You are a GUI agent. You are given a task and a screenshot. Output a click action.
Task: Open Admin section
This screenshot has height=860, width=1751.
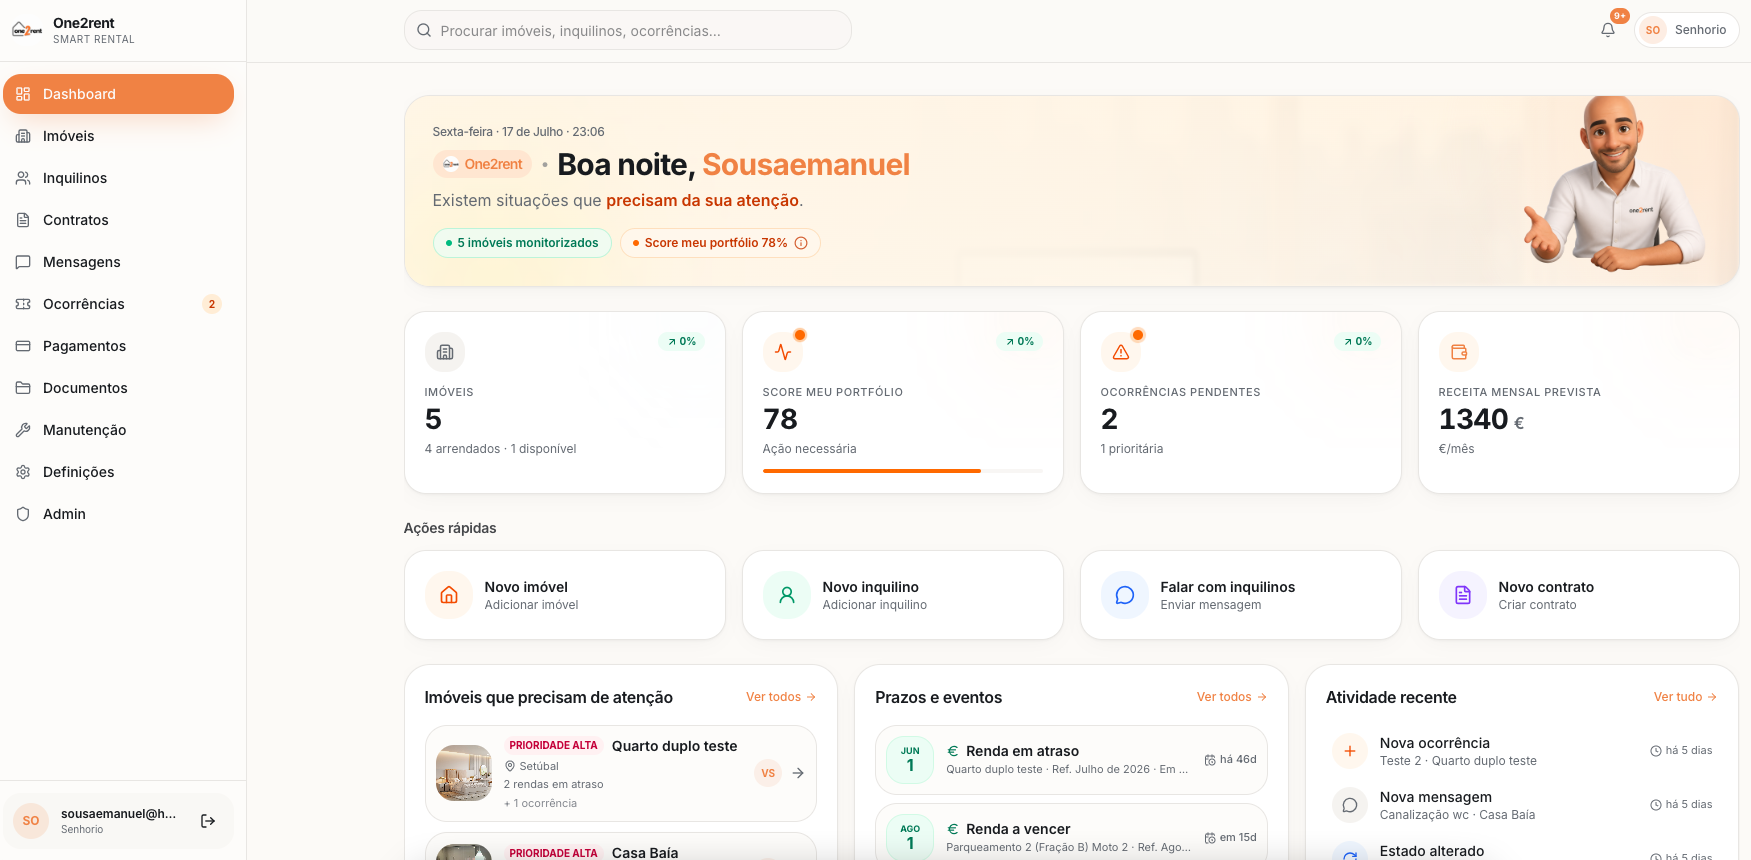pos(118,514)
